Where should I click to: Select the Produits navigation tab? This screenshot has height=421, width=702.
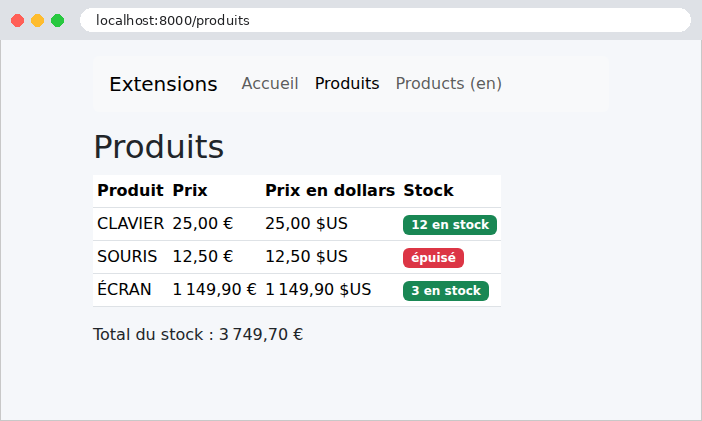coord(347,84)
